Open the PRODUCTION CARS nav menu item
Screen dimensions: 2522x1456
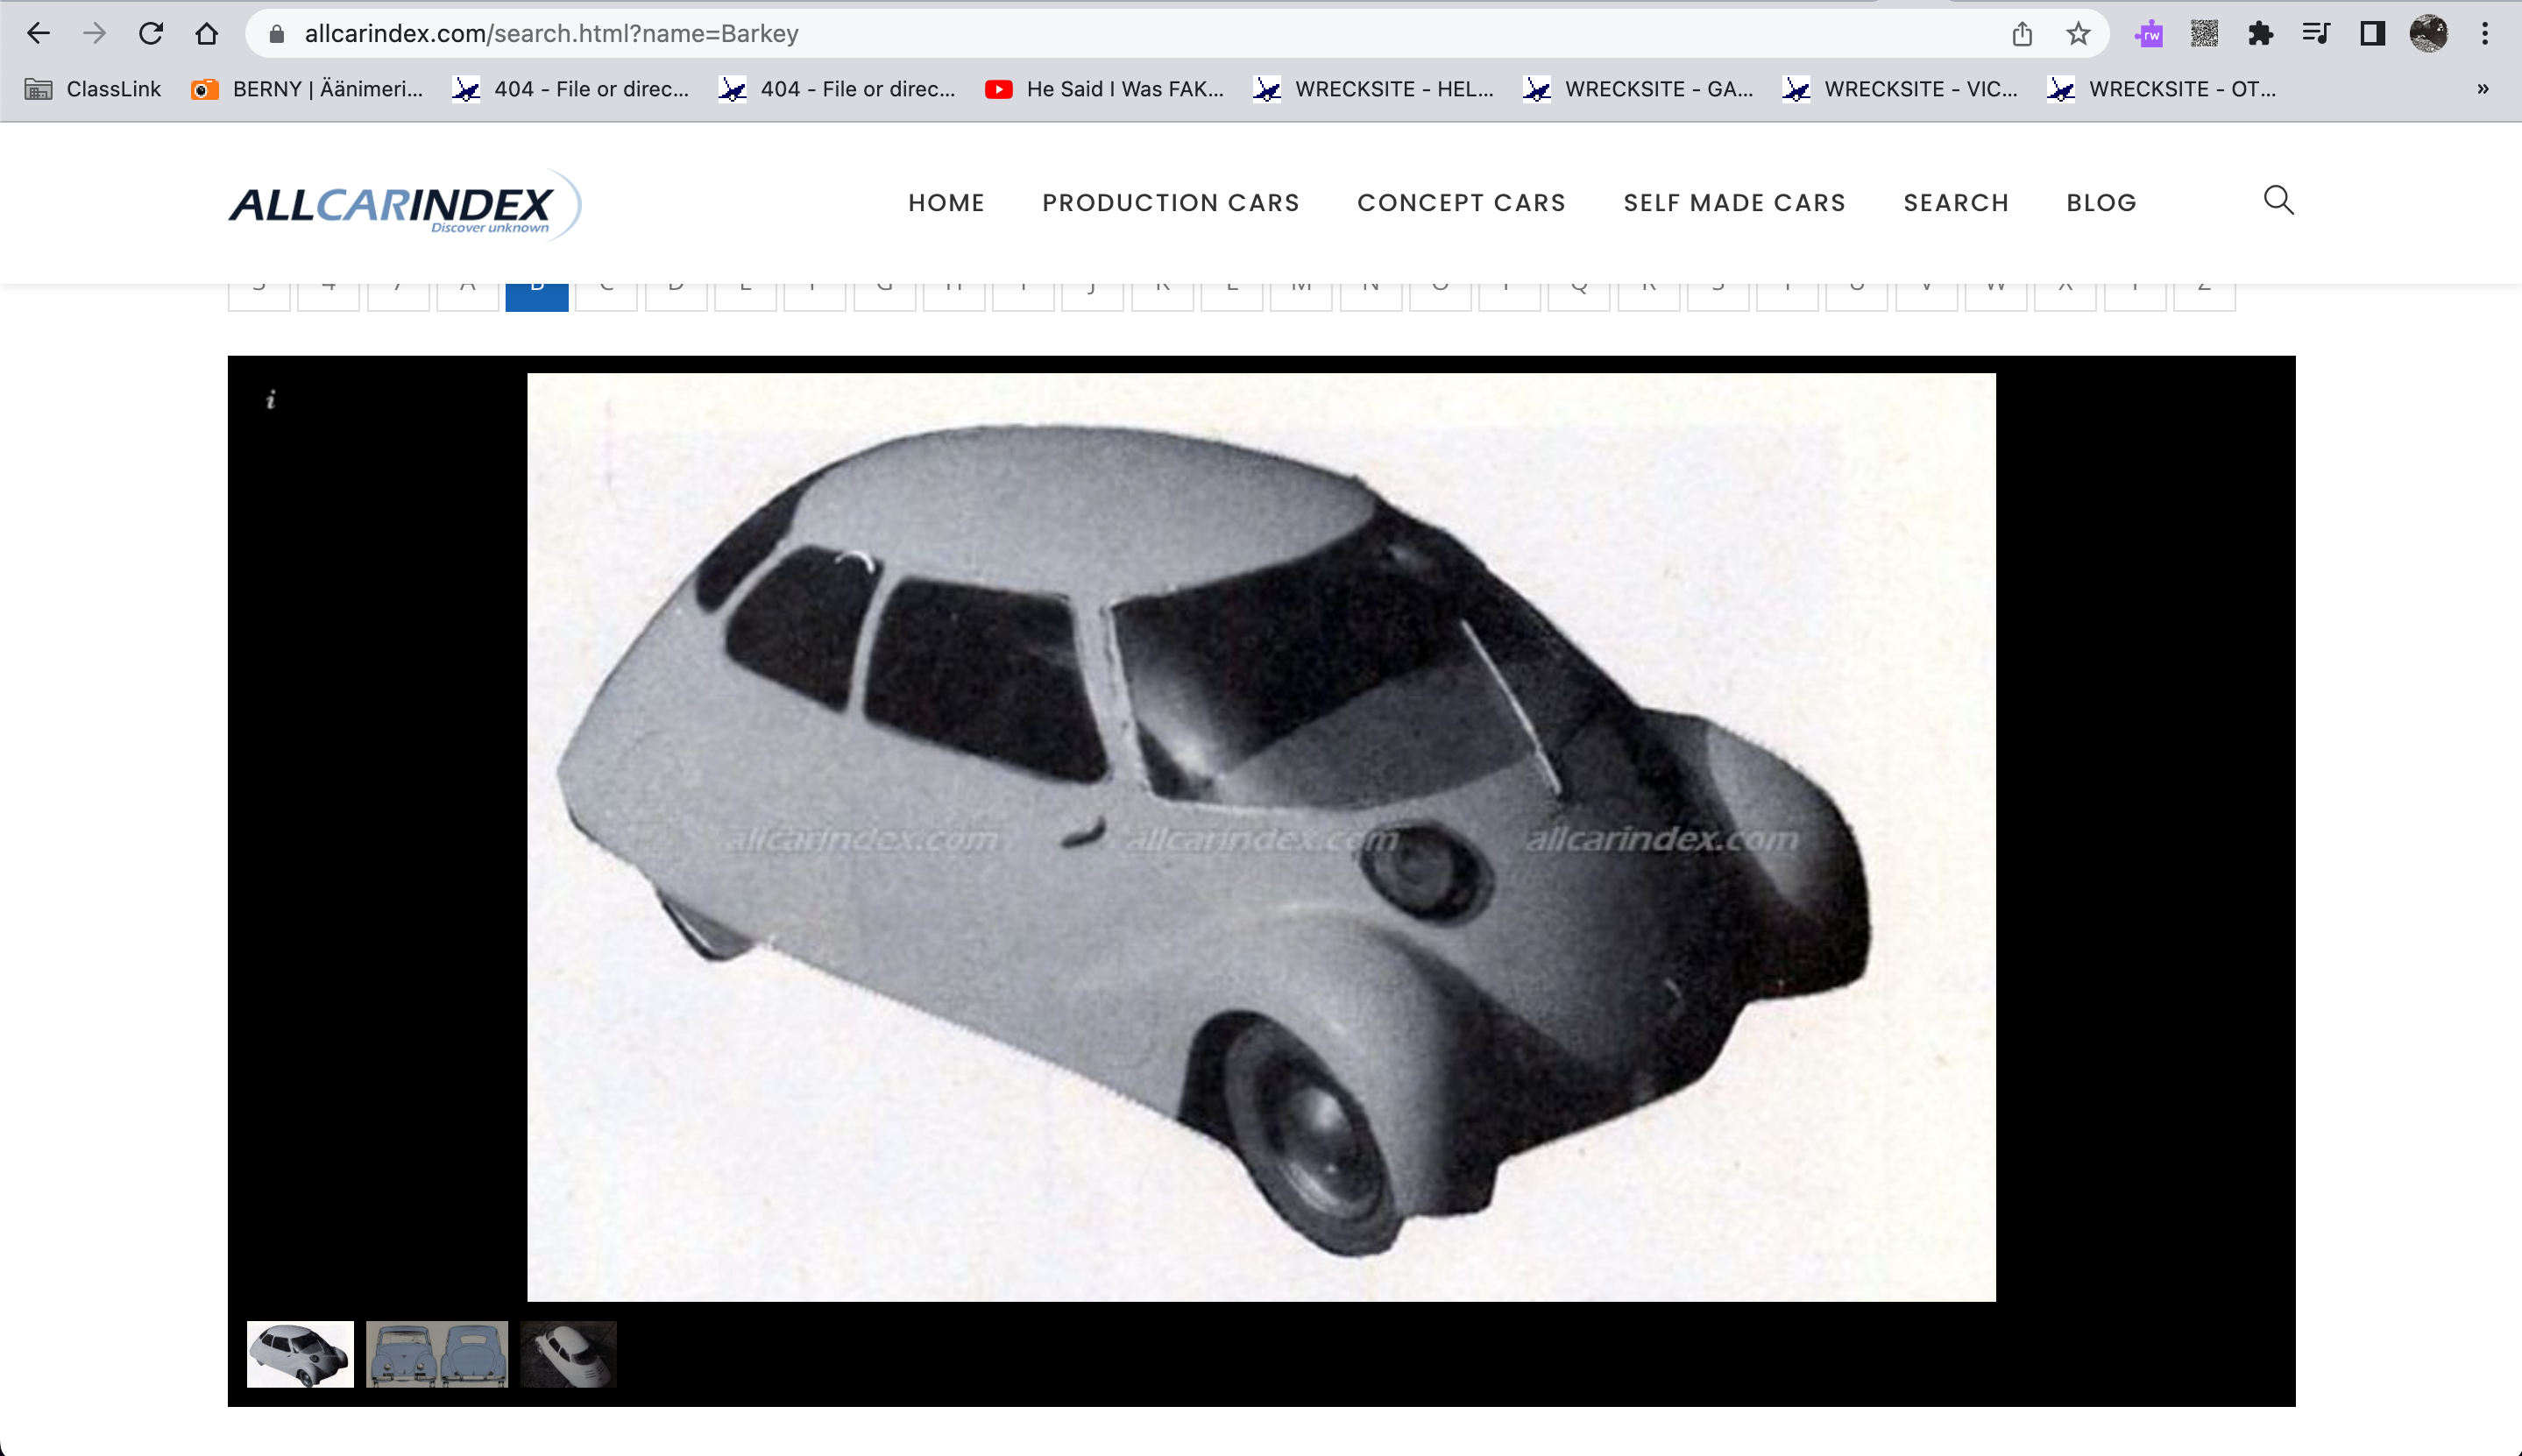click(x=1170, y=203)
